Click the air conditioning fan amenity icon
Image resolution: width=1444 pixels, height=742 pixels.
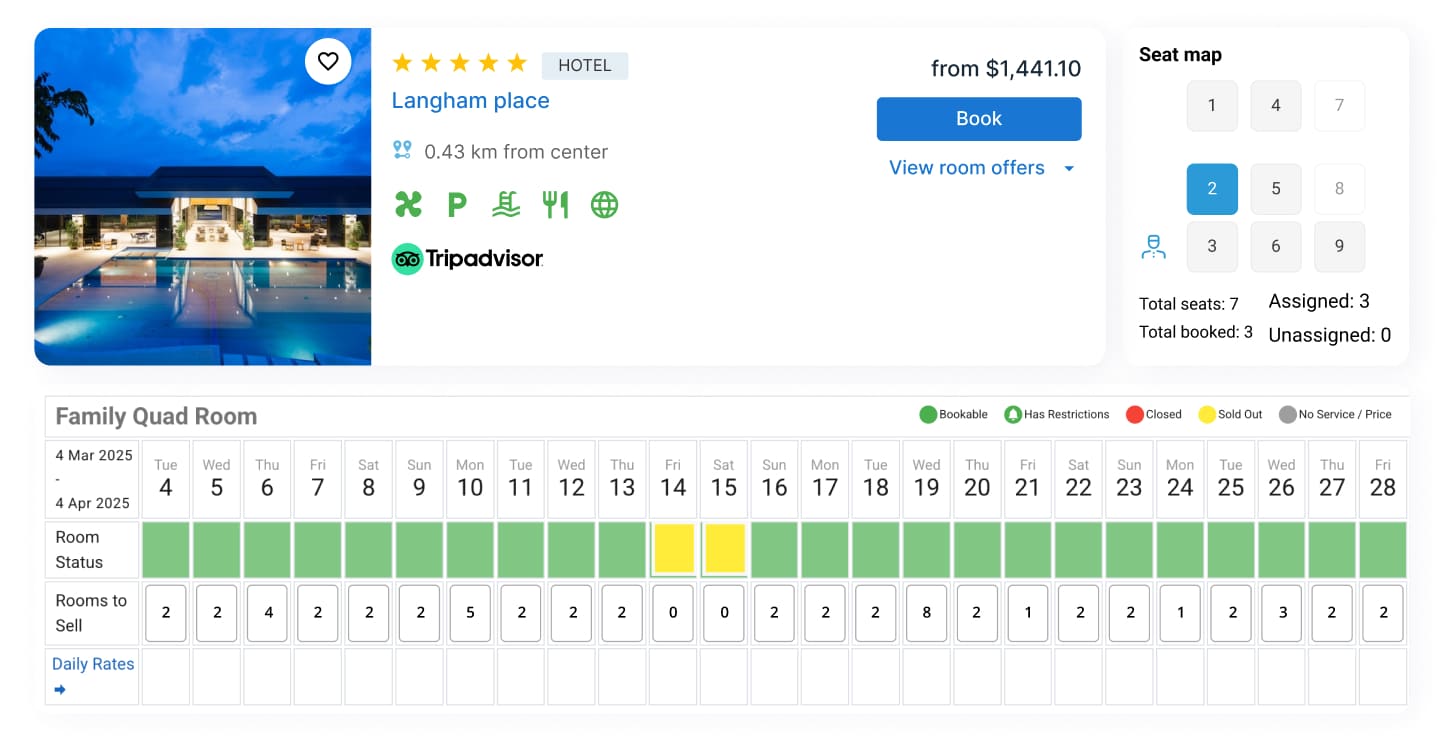[x=407, y=205]
